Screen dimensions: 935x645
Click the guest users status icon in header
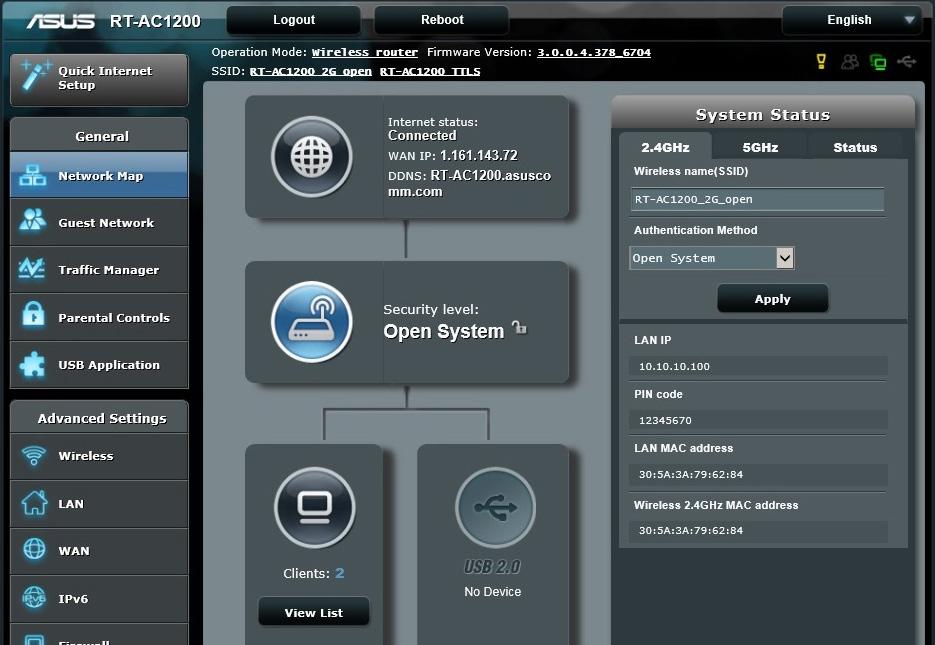click(x=850, y=61)
